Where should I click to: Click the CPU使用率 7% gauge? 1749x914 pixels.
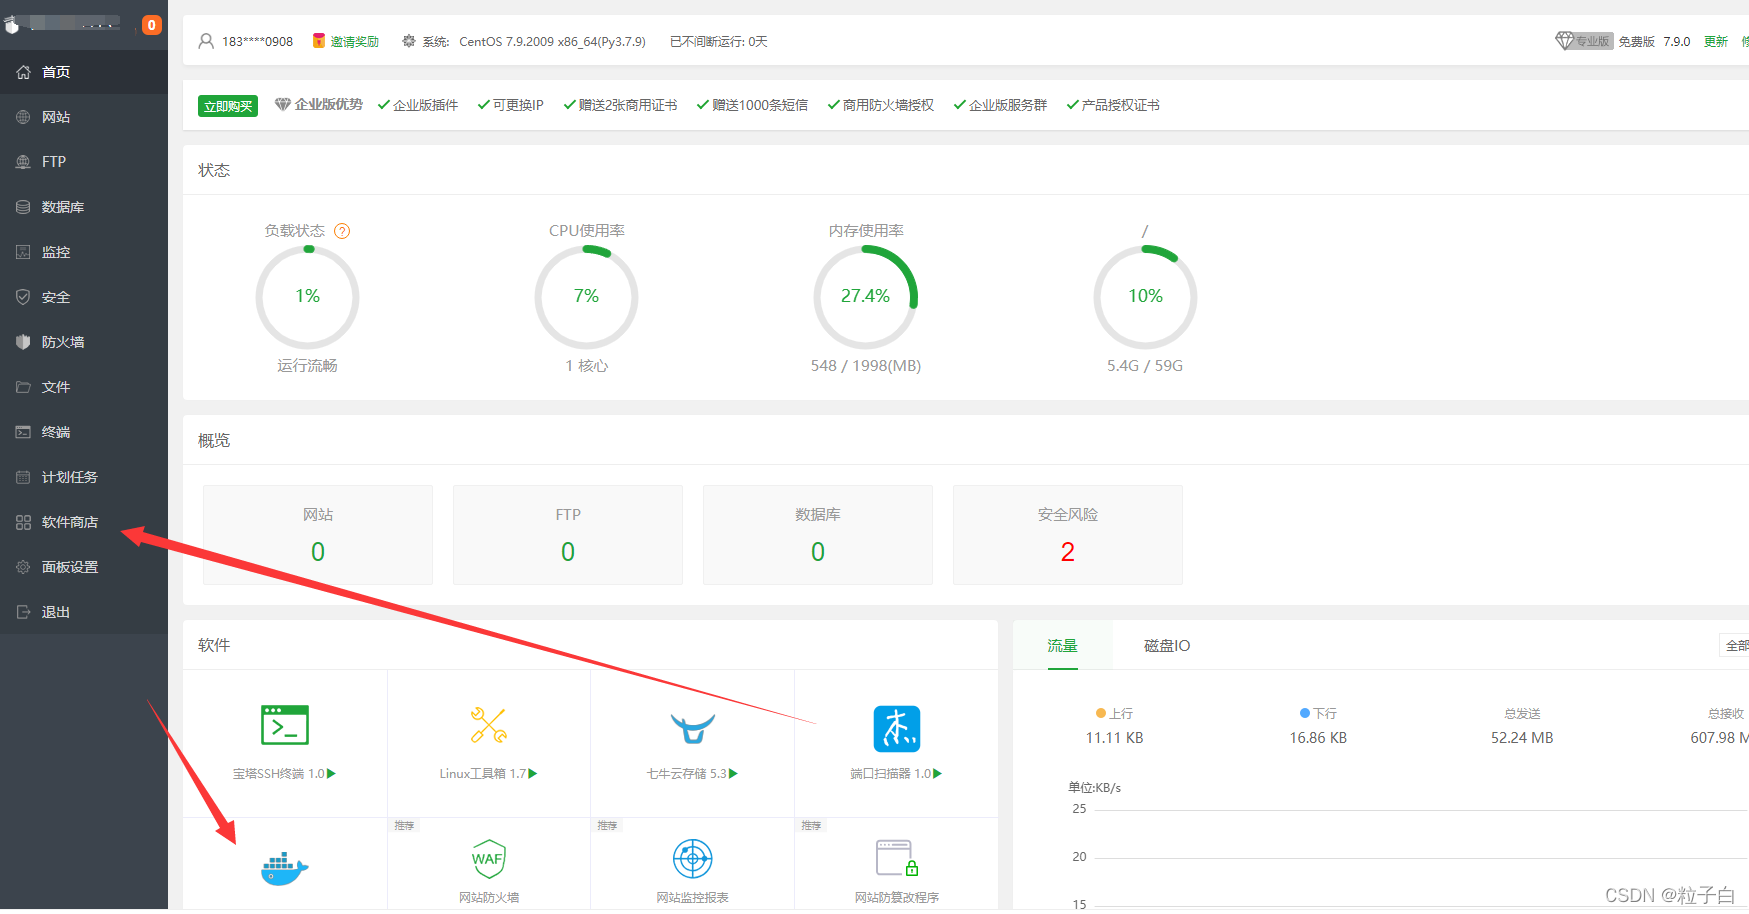point(586,297)
